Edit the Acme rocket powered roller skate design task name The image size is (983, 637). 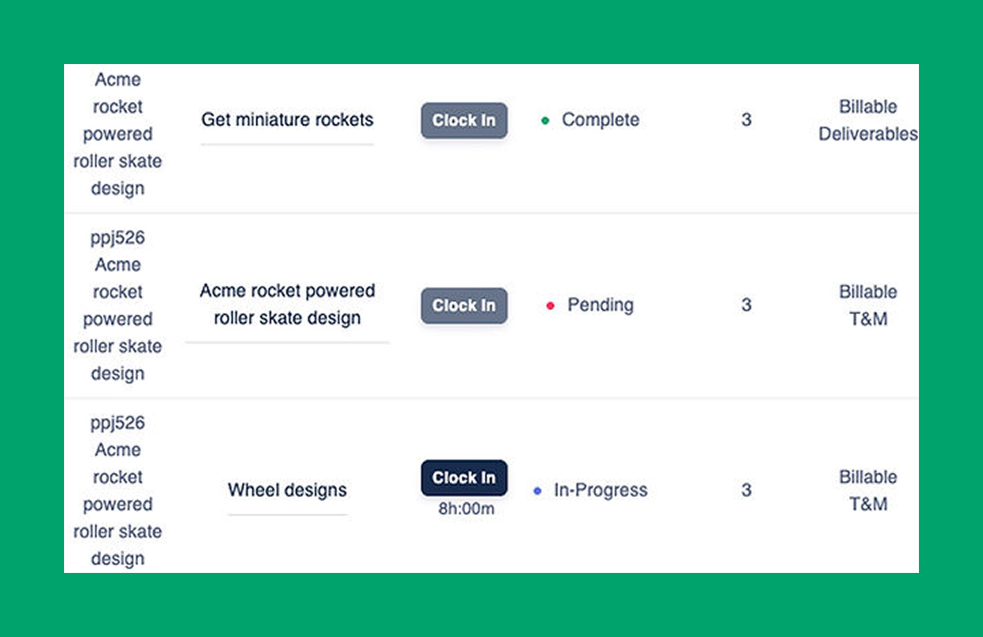tap(287, 305)
